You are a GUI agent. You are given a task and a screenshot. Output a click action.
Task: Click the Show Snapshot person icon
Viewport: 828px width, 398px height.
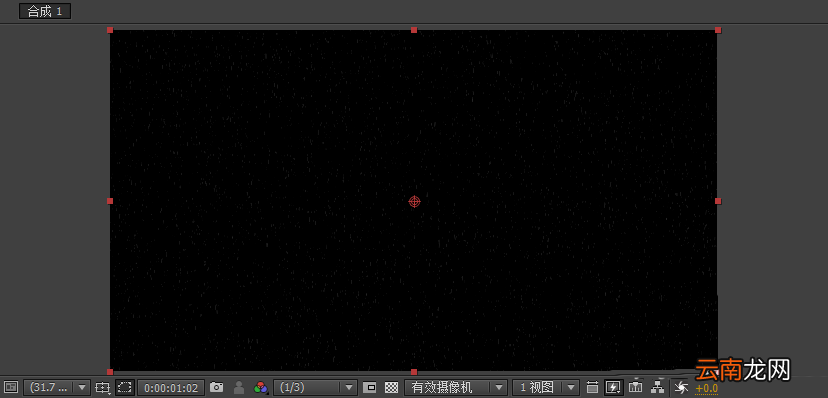[x=239, y=387]
